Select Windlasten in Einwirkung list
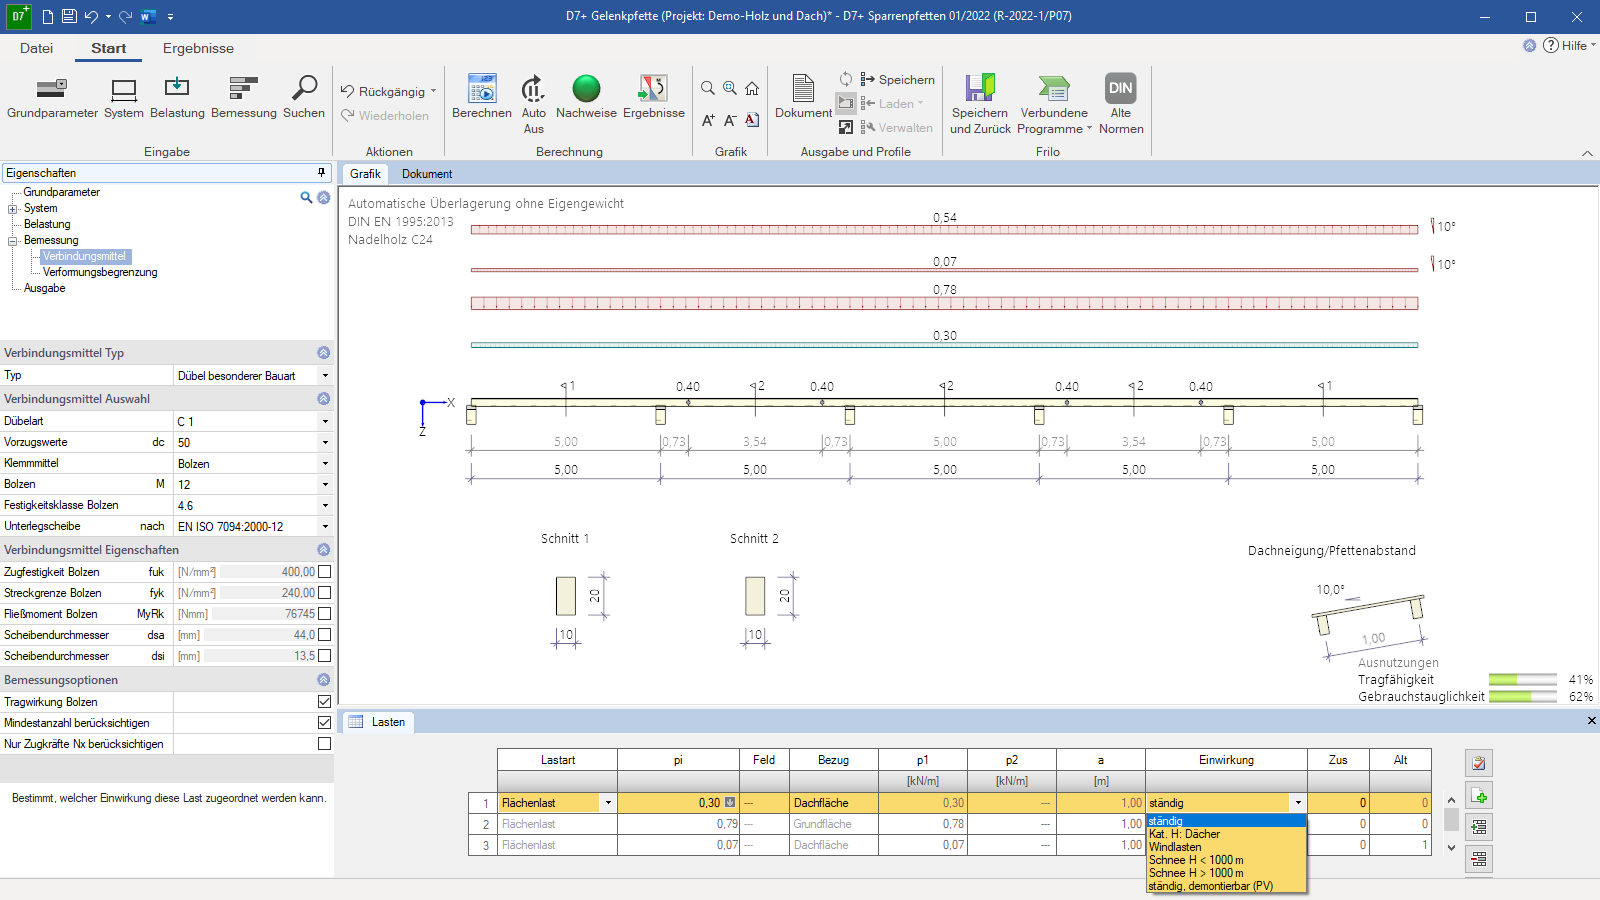 click(1226, 847)
